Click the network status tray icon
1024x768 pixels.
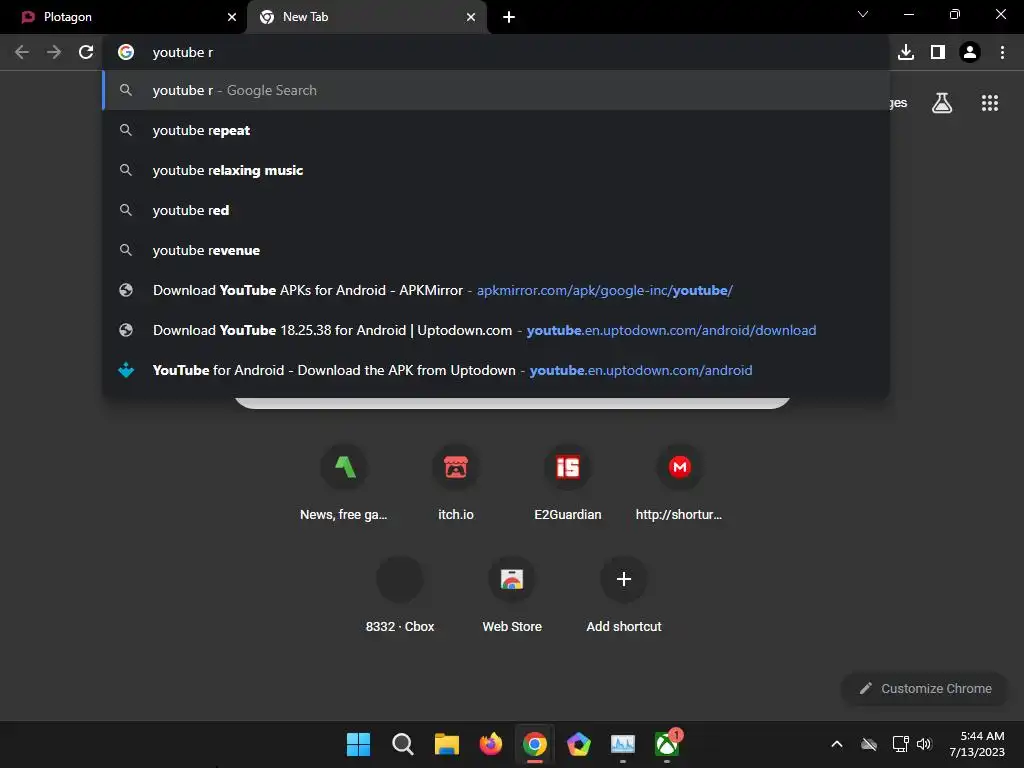(x=901, y=744)
